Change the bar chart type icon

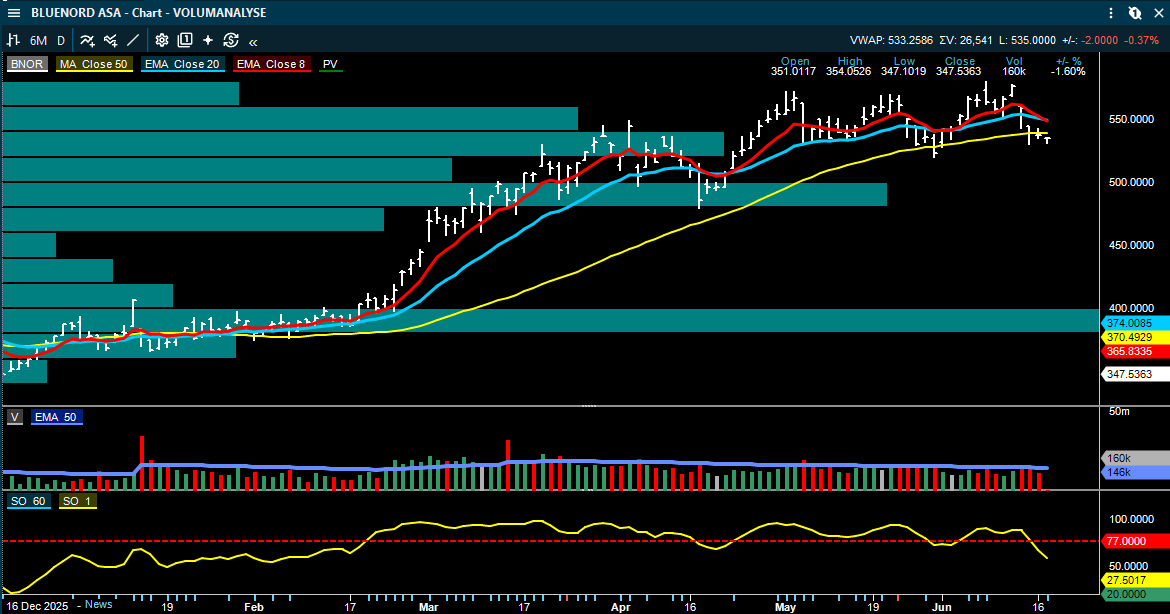coord(13,40)
